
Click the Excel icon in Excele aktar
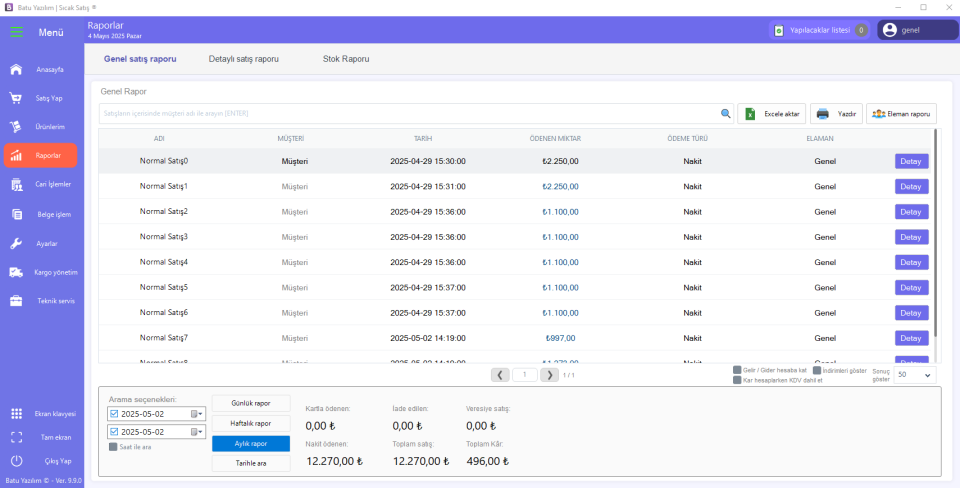click(750, 114)
